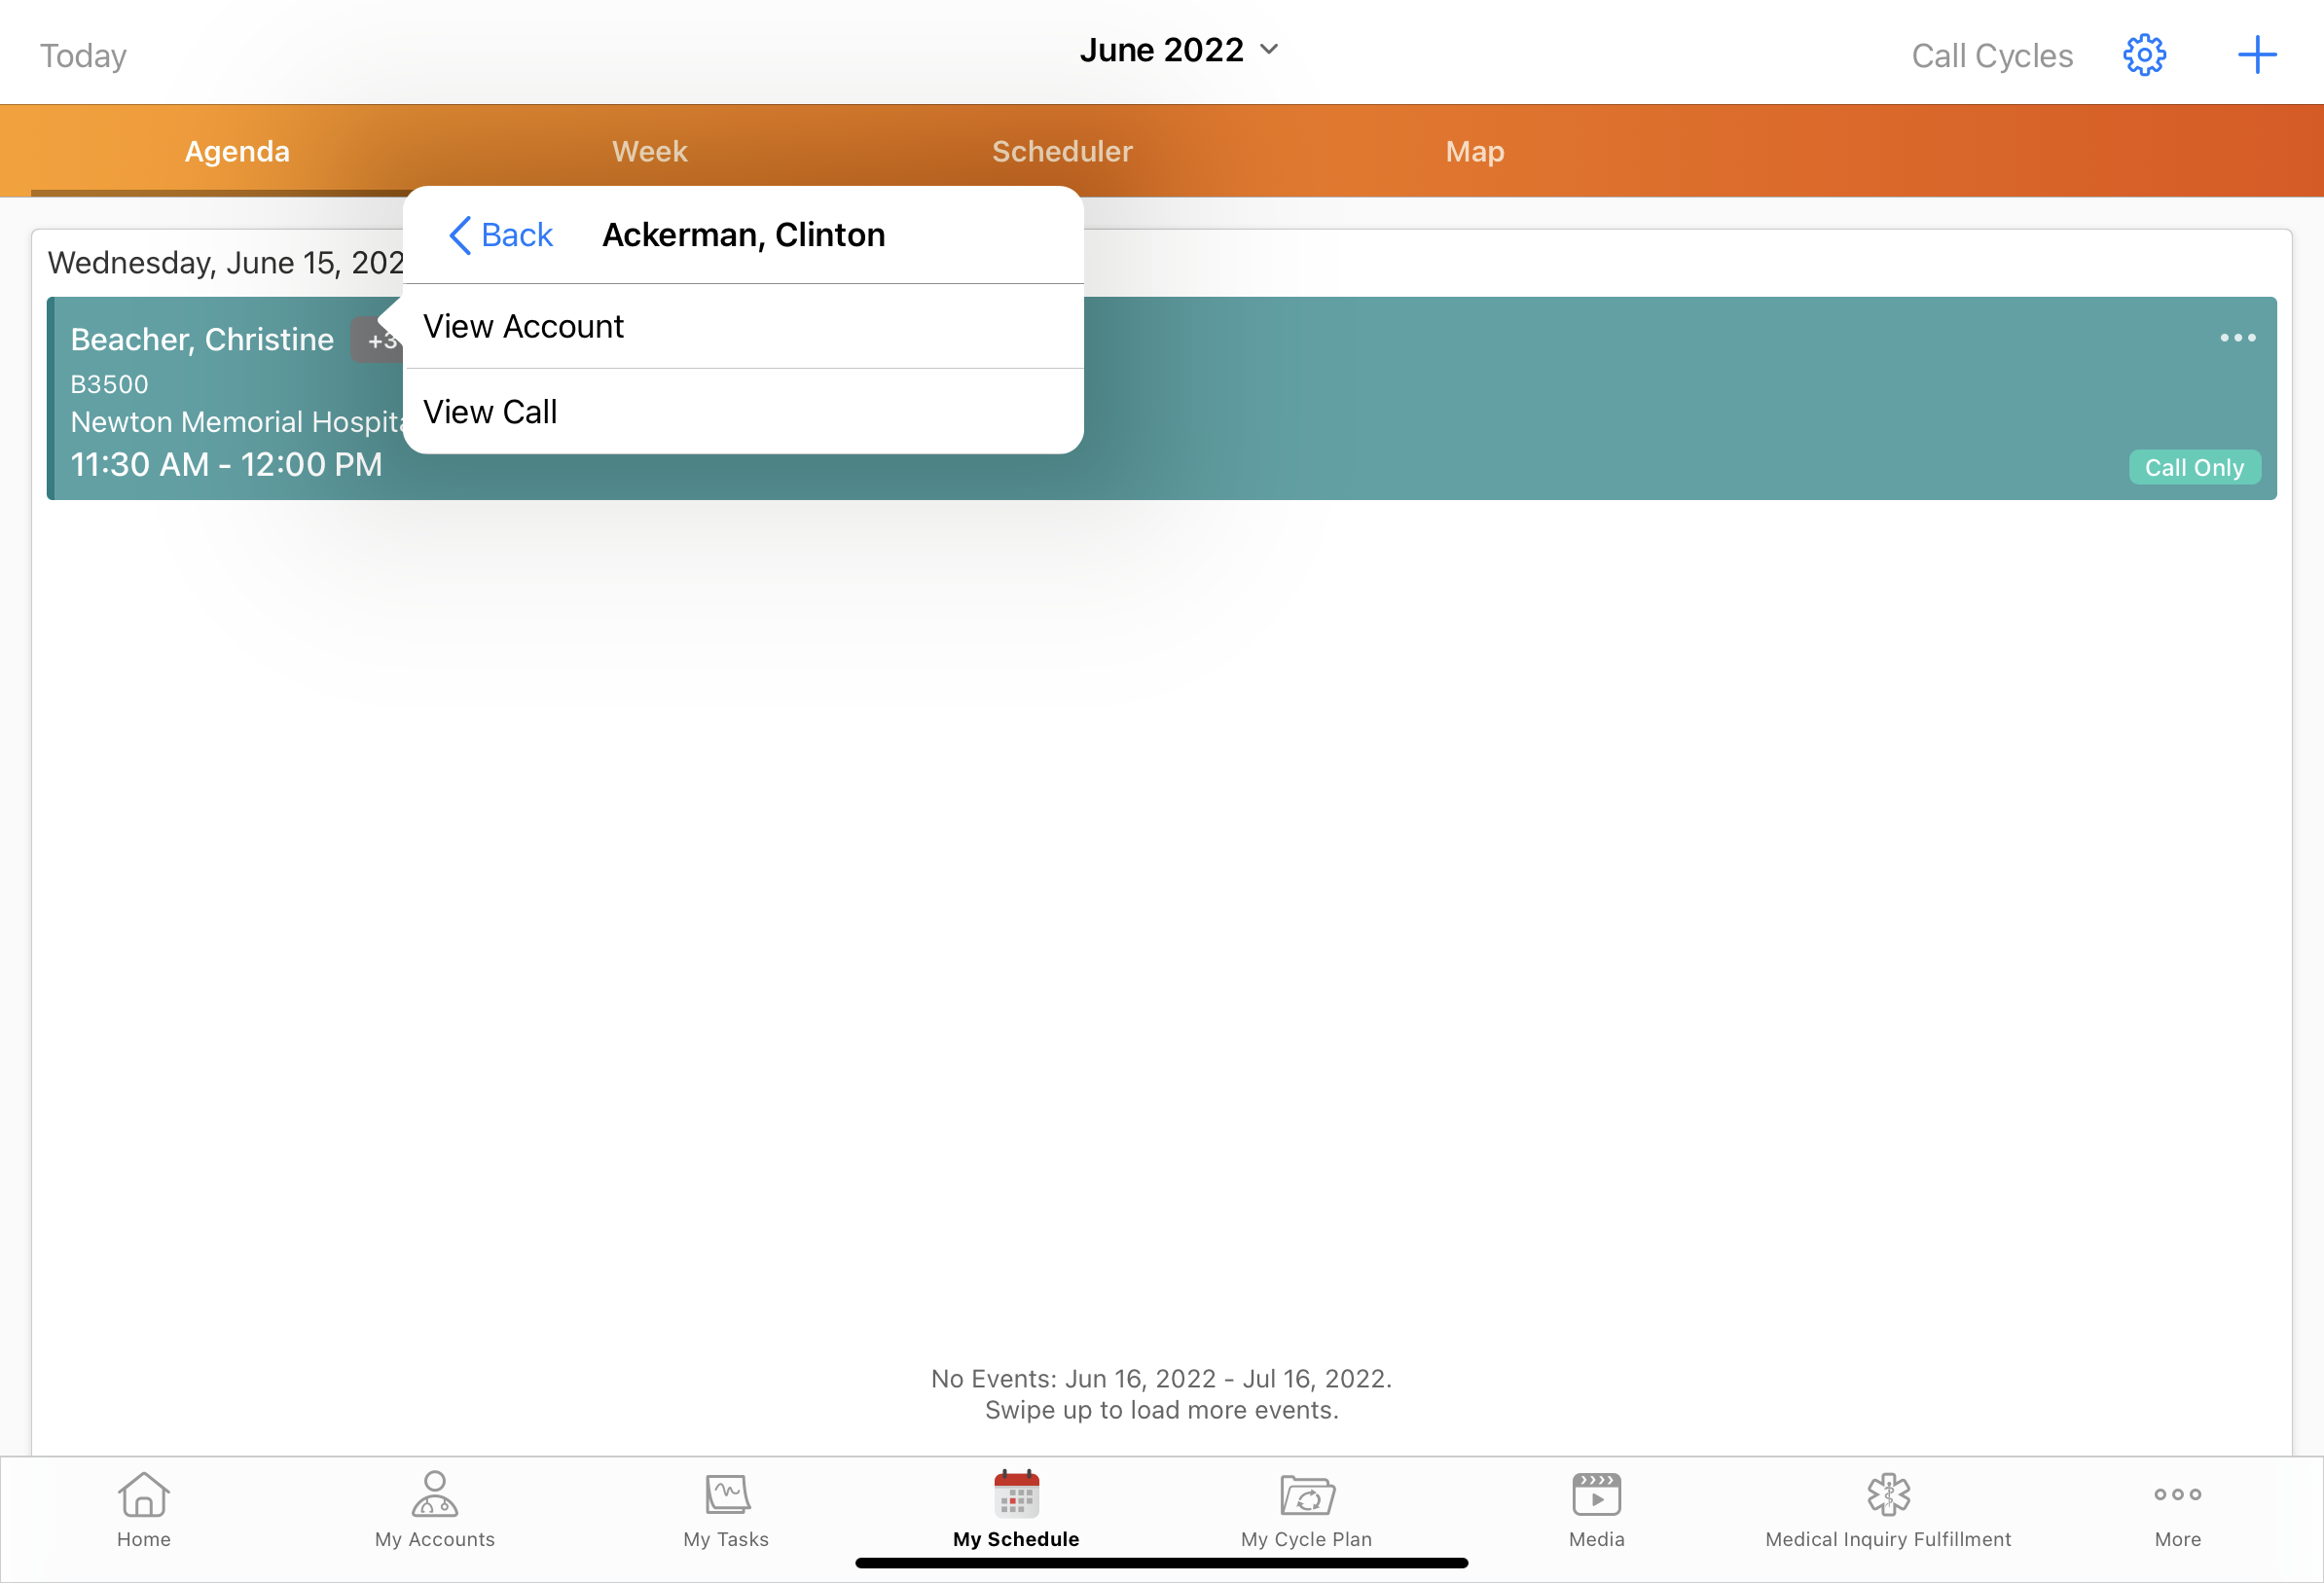Switch to the Week tab
Viewport: 2324px width, 1583px height.
click(x=649, y=151)
